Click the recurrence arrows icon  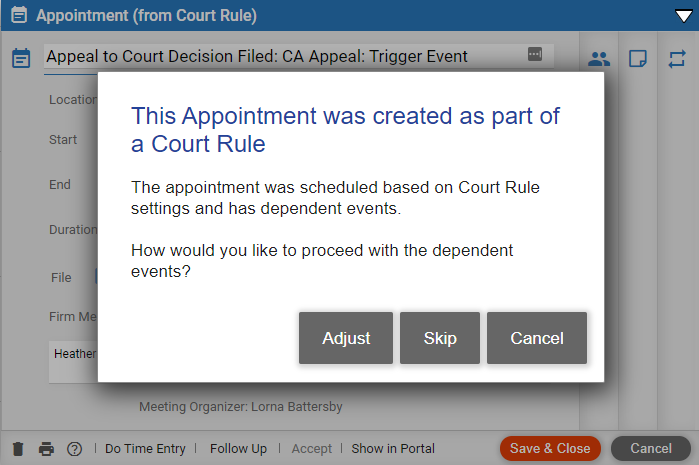coord(677,59)
